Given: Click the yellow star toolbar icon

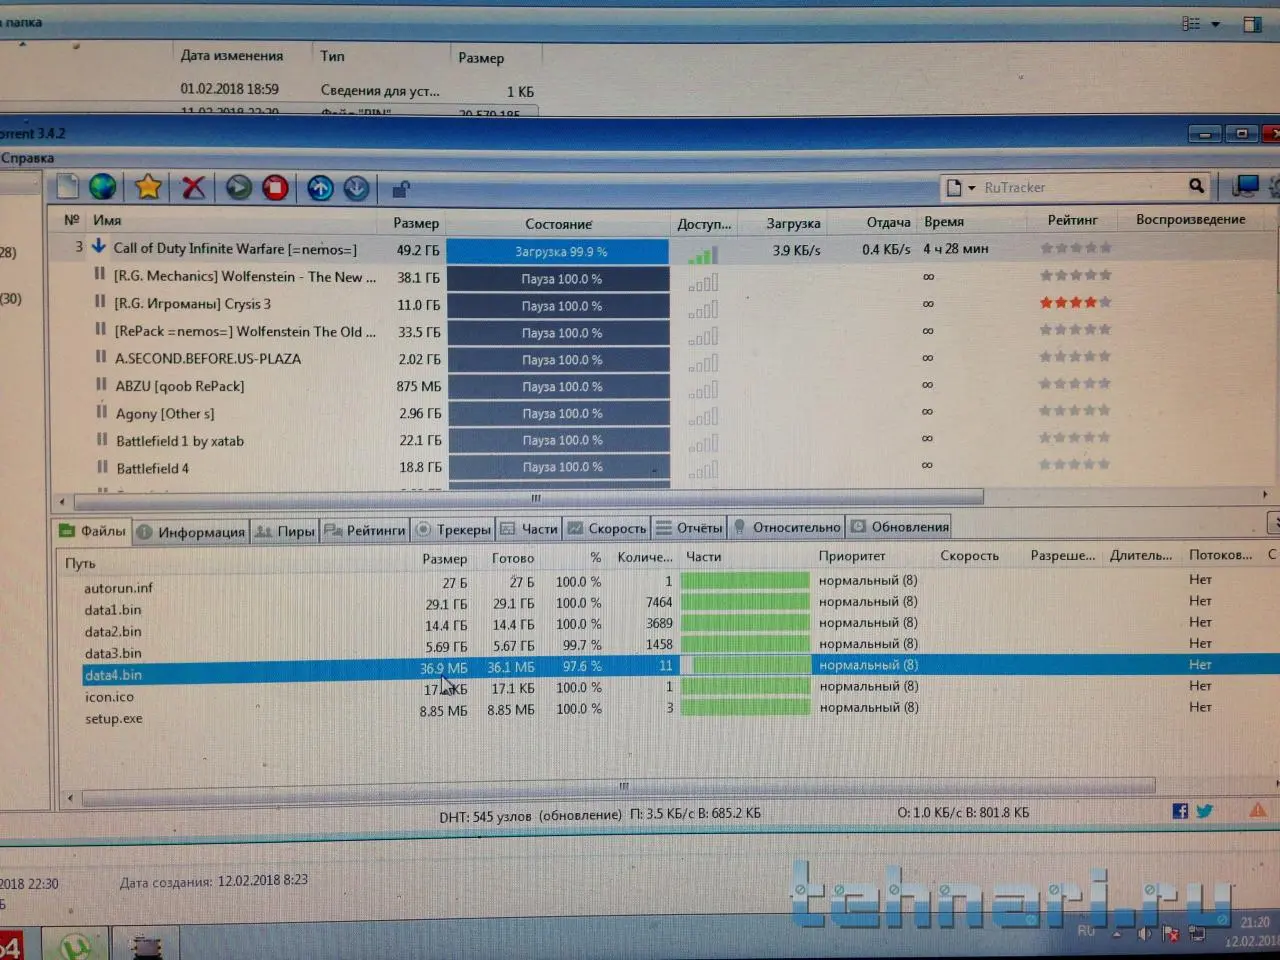Looking at the screenshot, I should pos(148,187).
